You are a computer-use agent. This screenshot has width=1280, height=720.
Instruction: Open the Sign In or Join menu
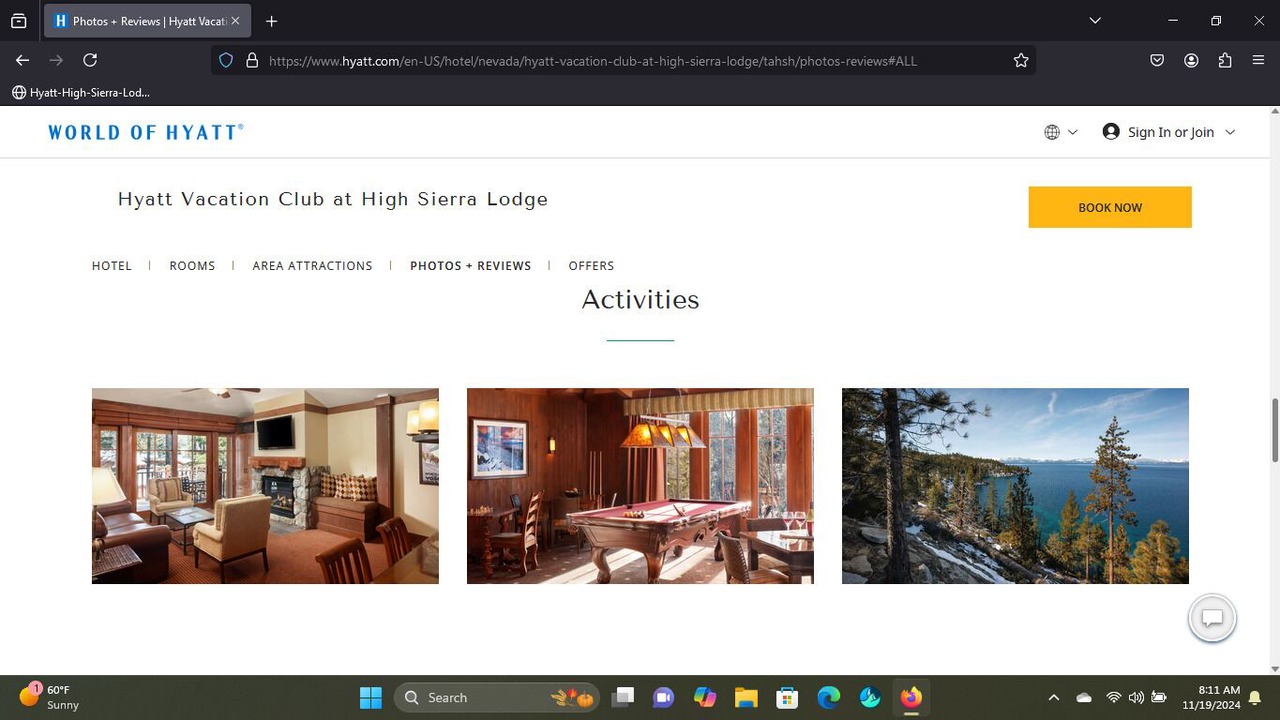(x=1169, y=132)
